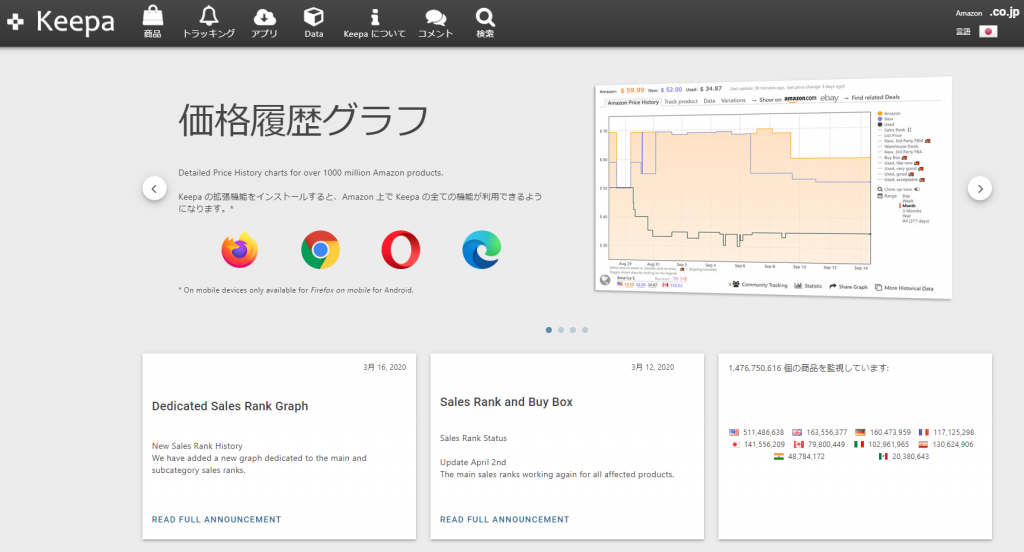Read full announcement for Dedicated Sales Rank Graph
Image resolution: width=1024 pixels, height=552 pixels.
click(216, 519)
